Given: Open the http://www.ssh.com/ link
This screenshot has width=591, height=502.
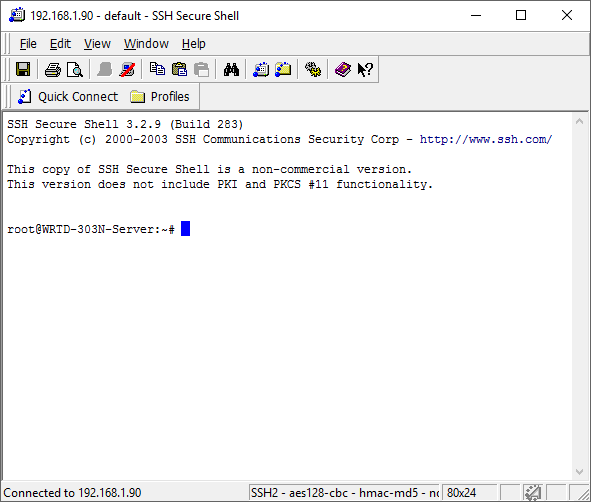Looking at the screenshot, I should pyautogui.click(x=486, y=139).
